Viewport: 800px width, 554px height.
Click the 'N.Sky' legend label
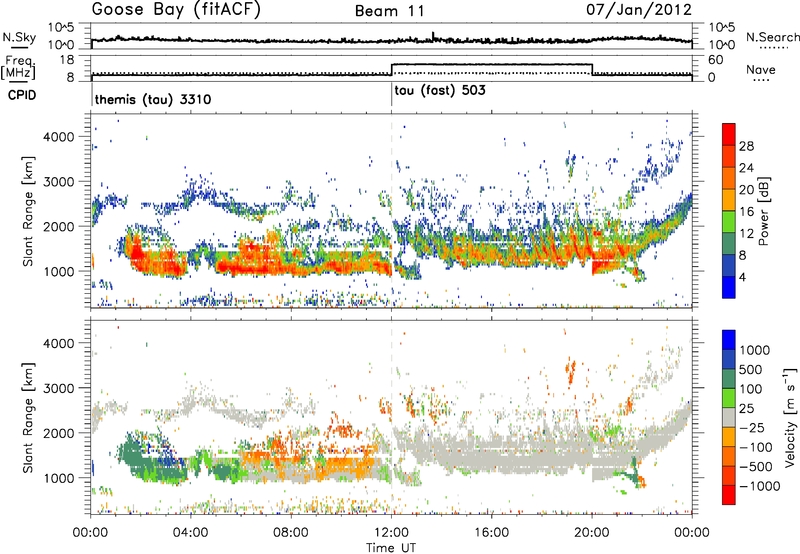(x=19, y=37)
